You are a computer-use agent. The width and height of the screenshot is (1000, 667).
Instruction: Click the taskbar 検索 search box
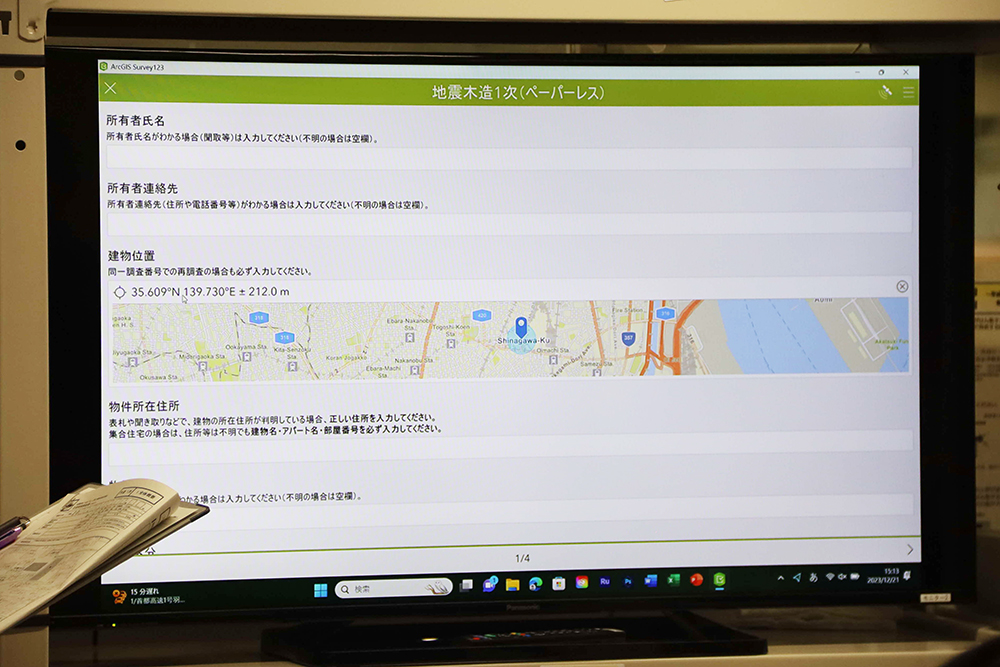pyautogui.click(x=393, y=588)
